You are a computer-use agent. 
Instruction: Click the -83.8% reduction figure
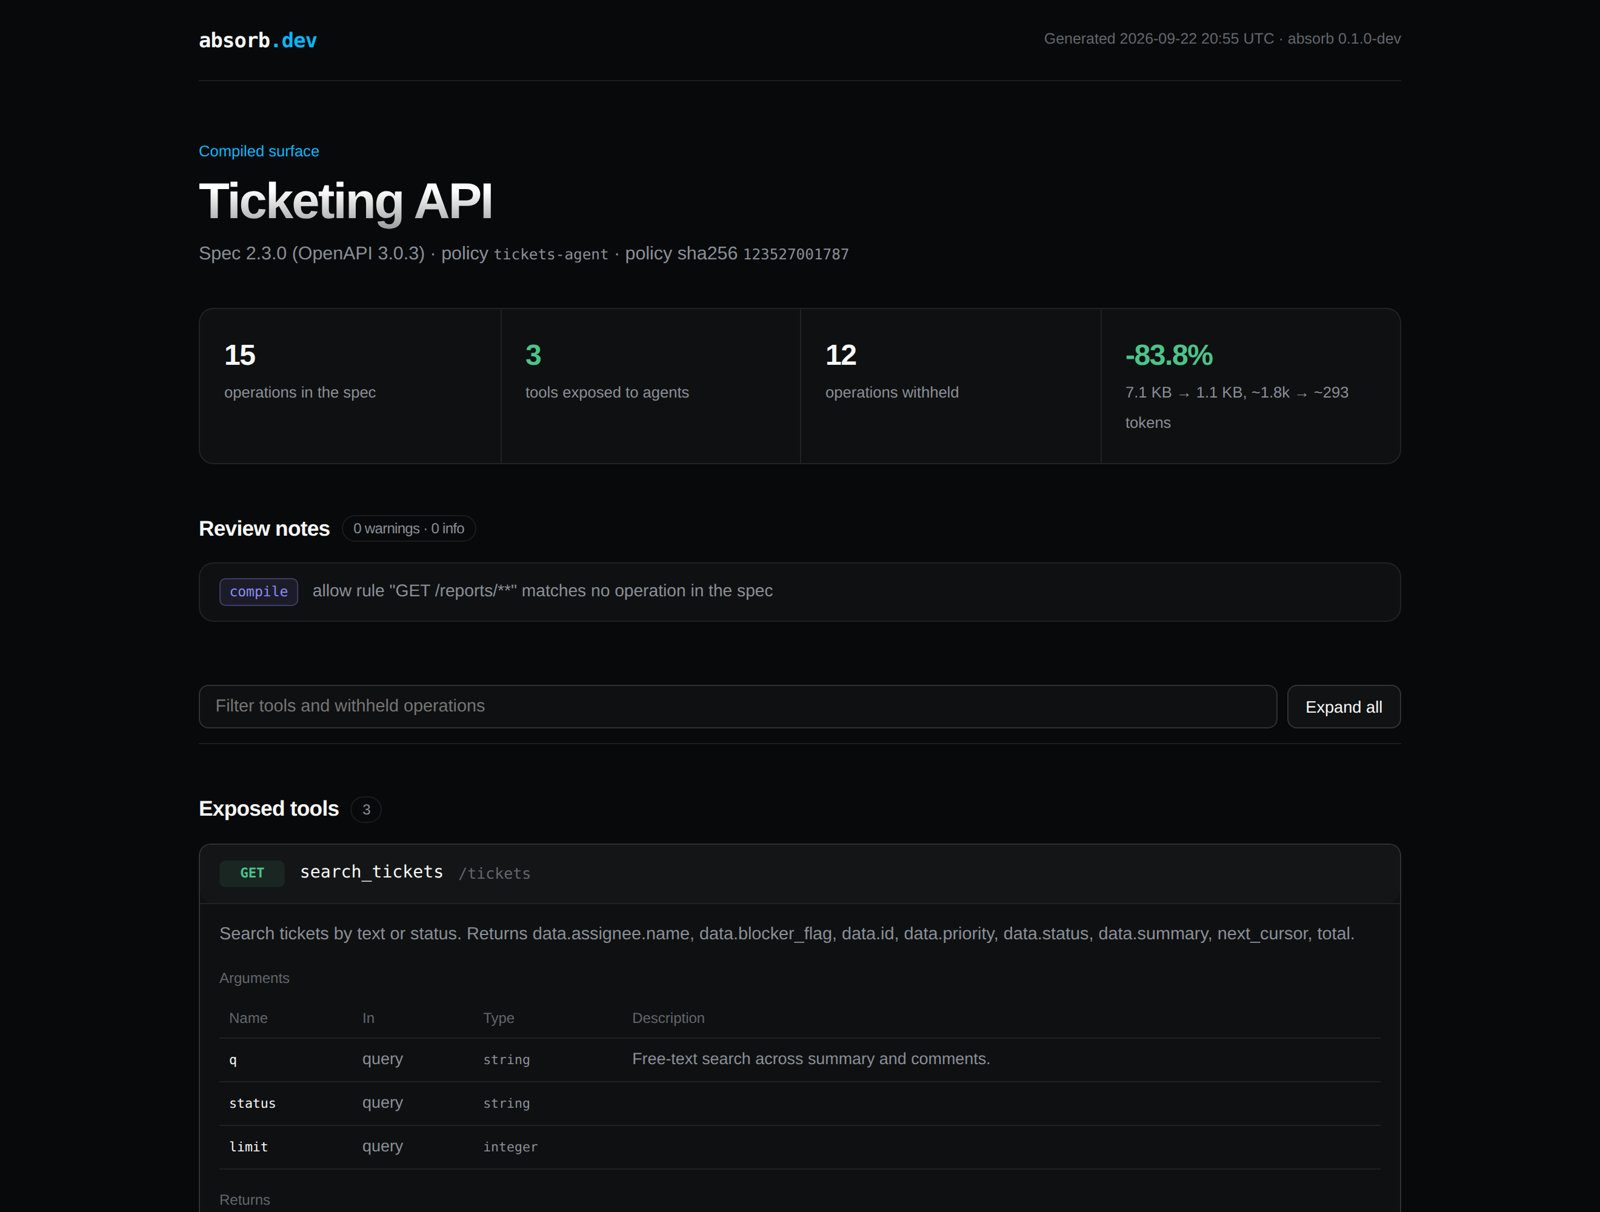1169,355
